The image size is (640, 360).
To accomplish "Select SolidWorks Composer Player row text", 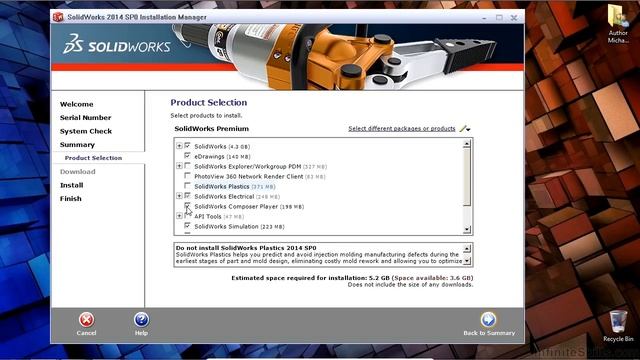I will [x=249, y=207].
